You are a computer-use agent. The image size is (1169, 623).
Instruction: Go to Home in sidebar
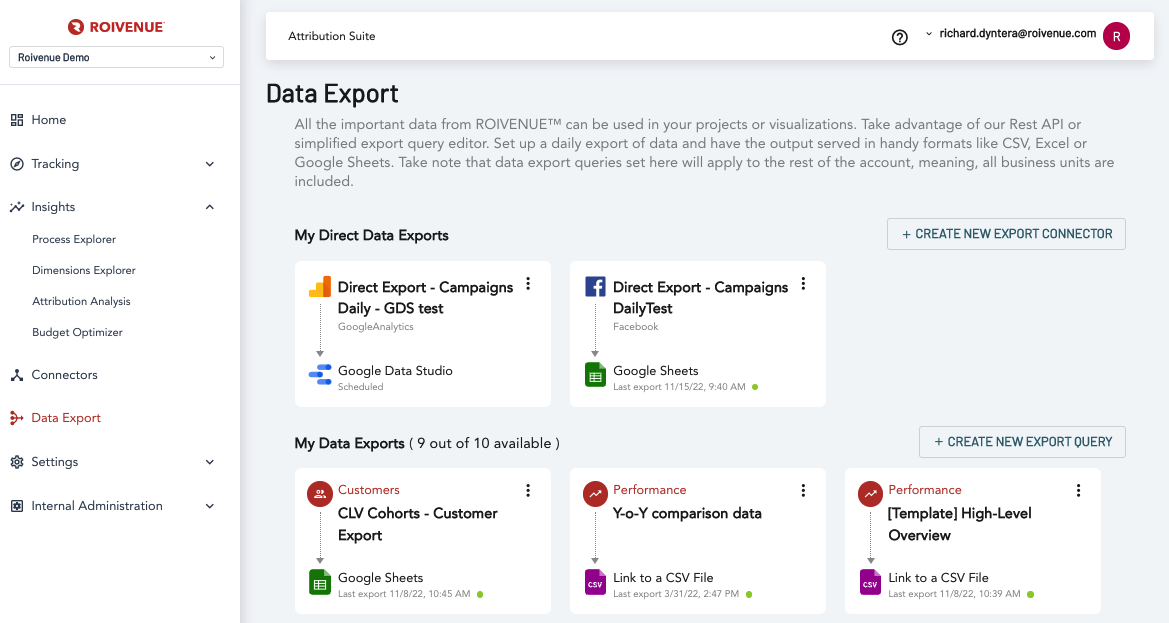click(x=48, y=120)
